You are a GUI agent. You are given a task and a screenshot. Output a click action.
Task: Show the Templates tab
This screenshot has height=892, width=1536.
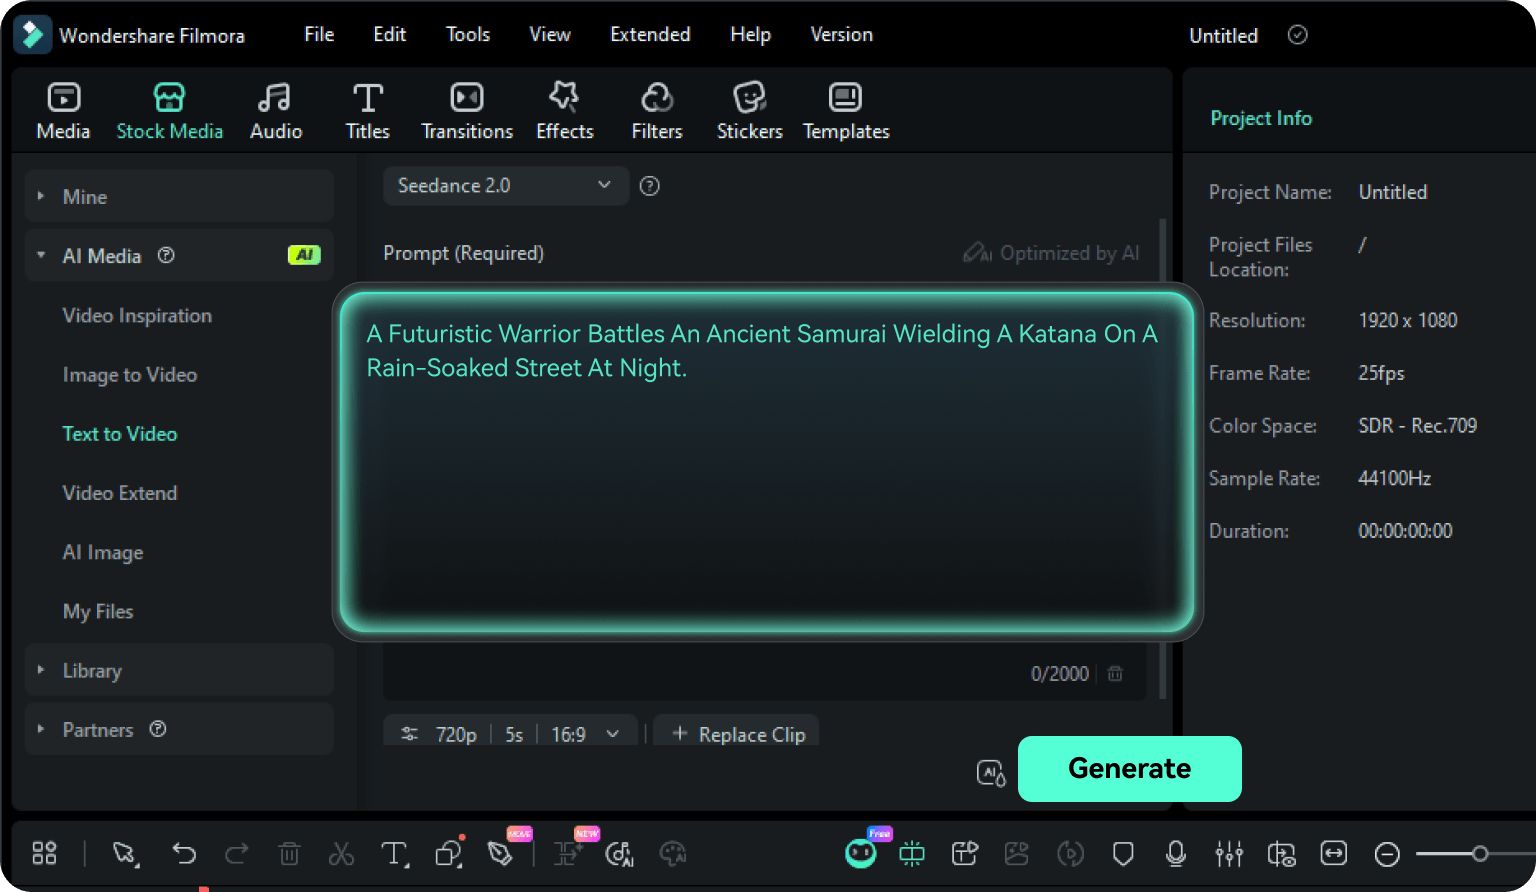coord(846,111)
